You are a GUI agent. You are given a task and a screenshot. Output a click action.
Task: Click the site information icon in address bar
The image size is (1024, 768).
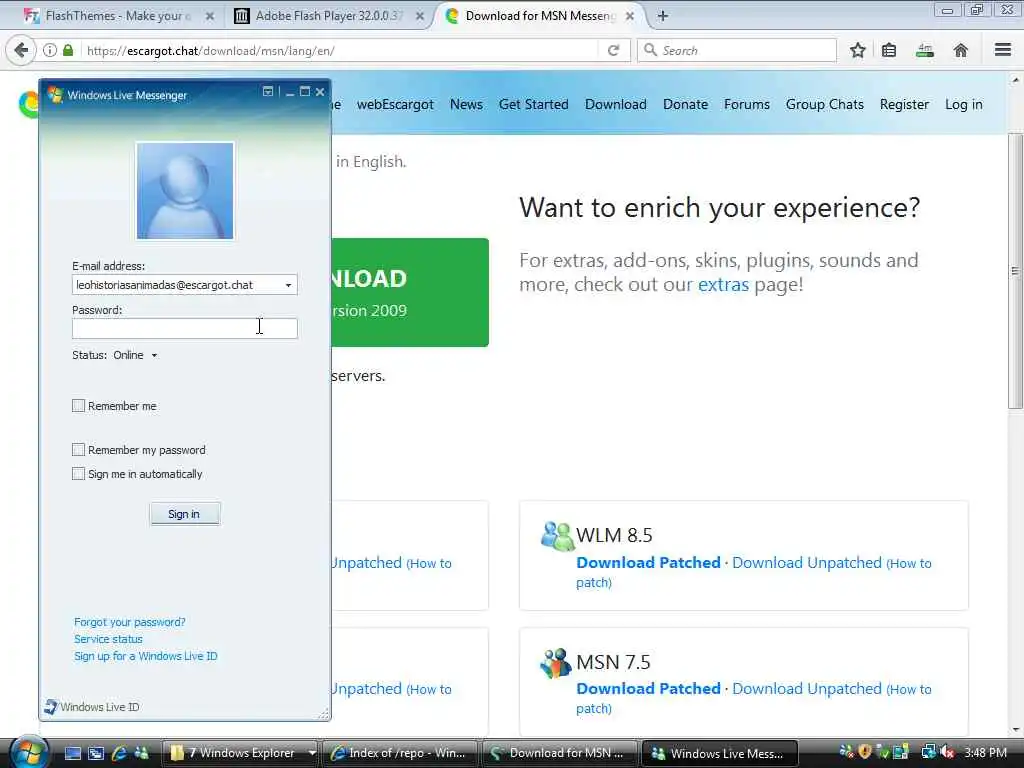click(x=50, y=50)
